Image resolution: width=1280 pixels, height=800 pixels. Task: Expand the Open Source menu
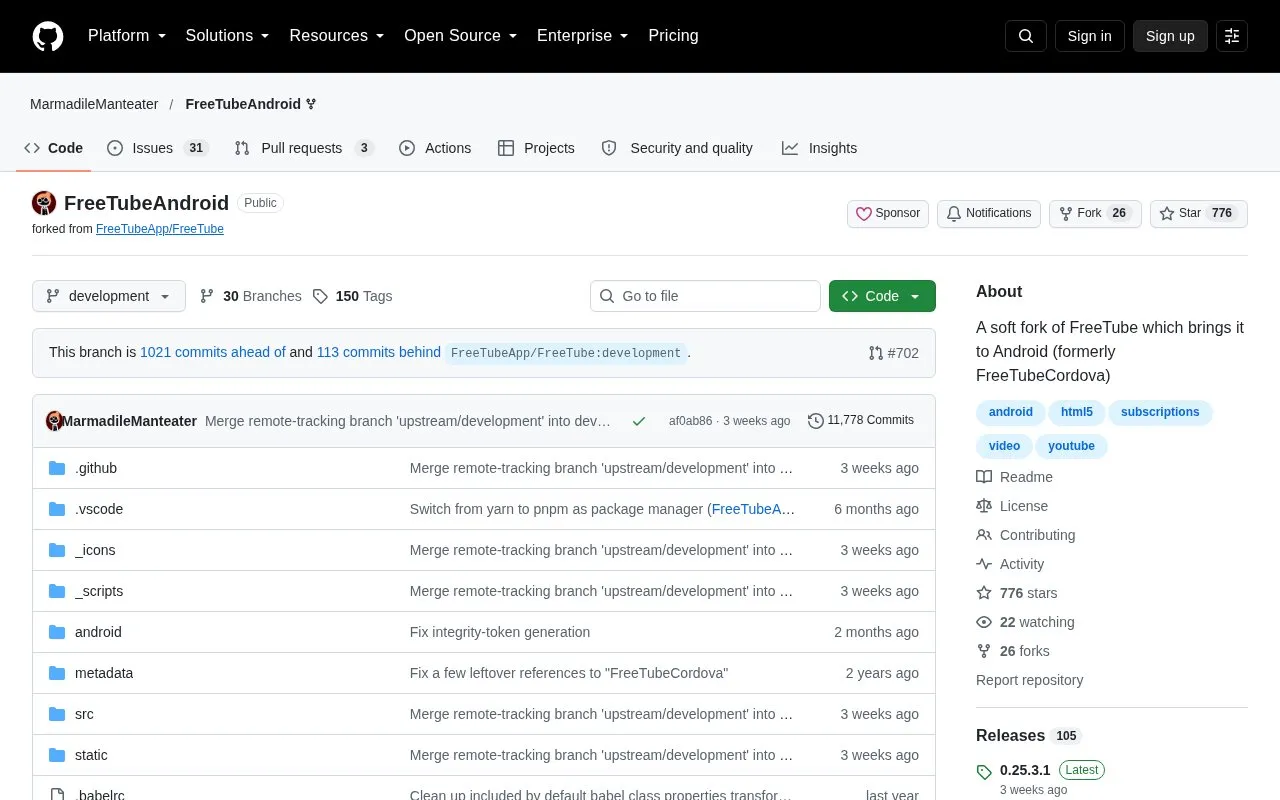pyautogui.click(x=460, y=36)
